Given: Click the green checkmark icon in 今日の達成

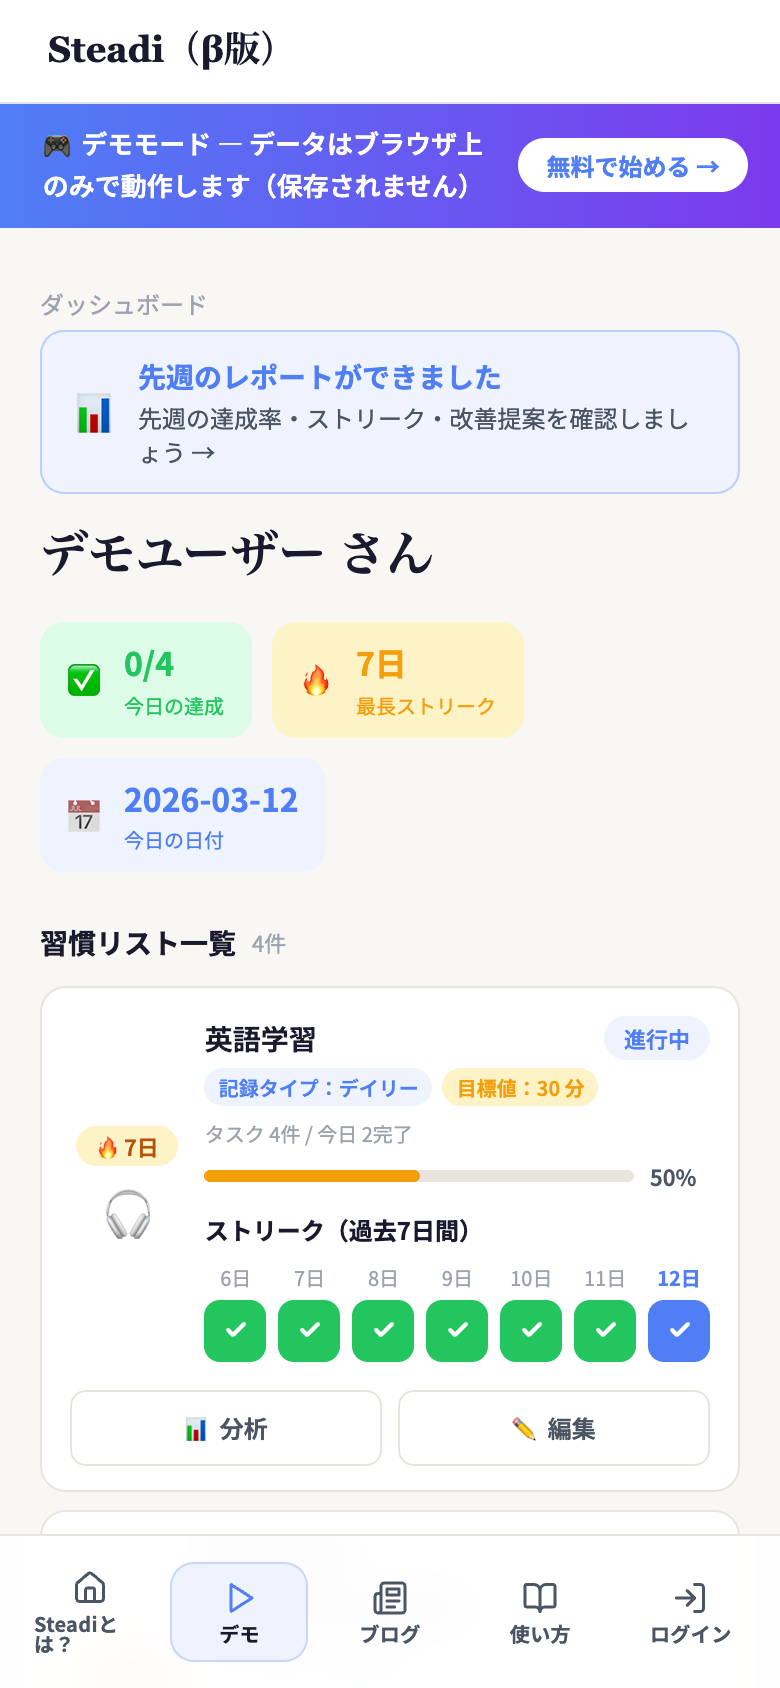Looking at the screenshot, I should [x=84, y=680].
